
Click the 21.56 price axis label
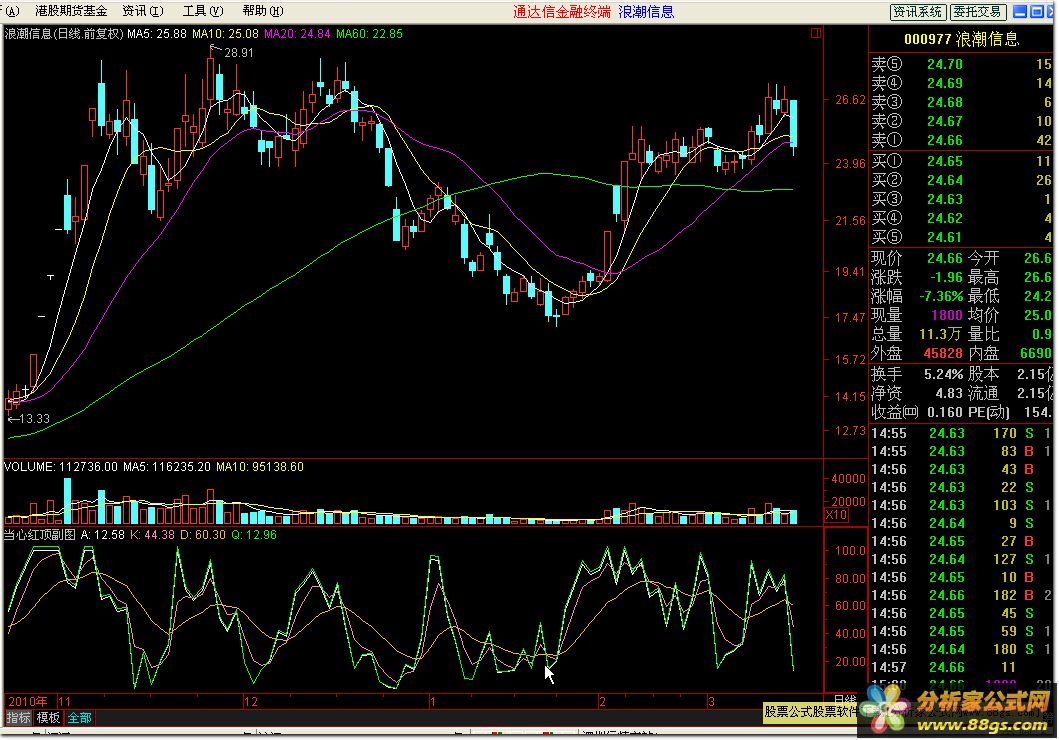tap(850, 221)
